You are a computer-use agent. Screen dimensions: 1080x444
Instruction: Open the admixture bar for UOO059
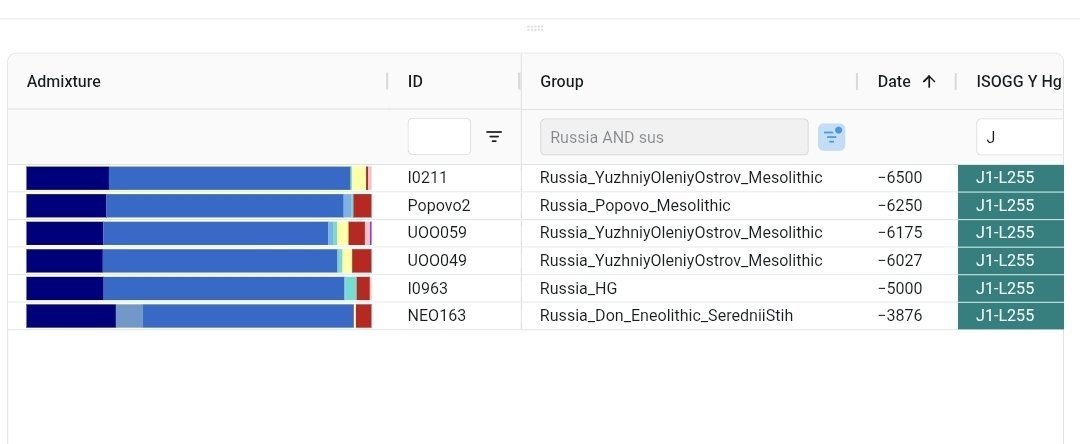(199, 233)
